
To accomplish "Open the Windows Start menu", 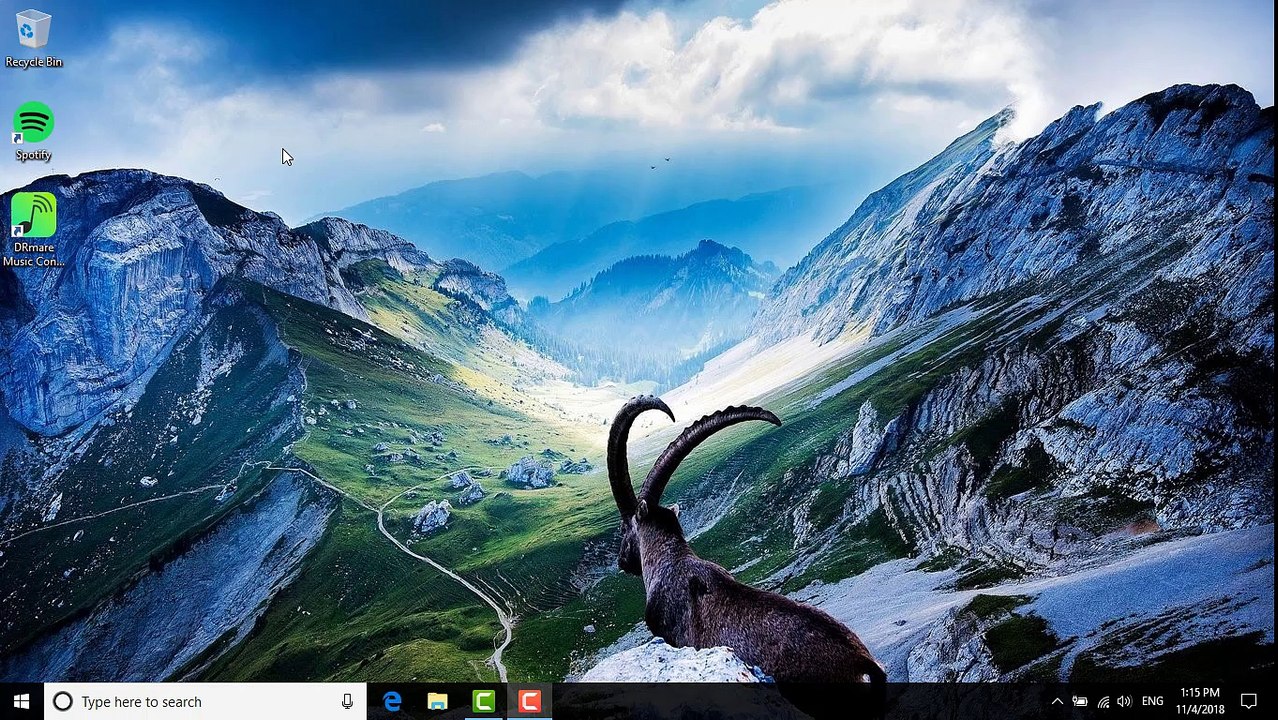I will (x=22, y=702).
